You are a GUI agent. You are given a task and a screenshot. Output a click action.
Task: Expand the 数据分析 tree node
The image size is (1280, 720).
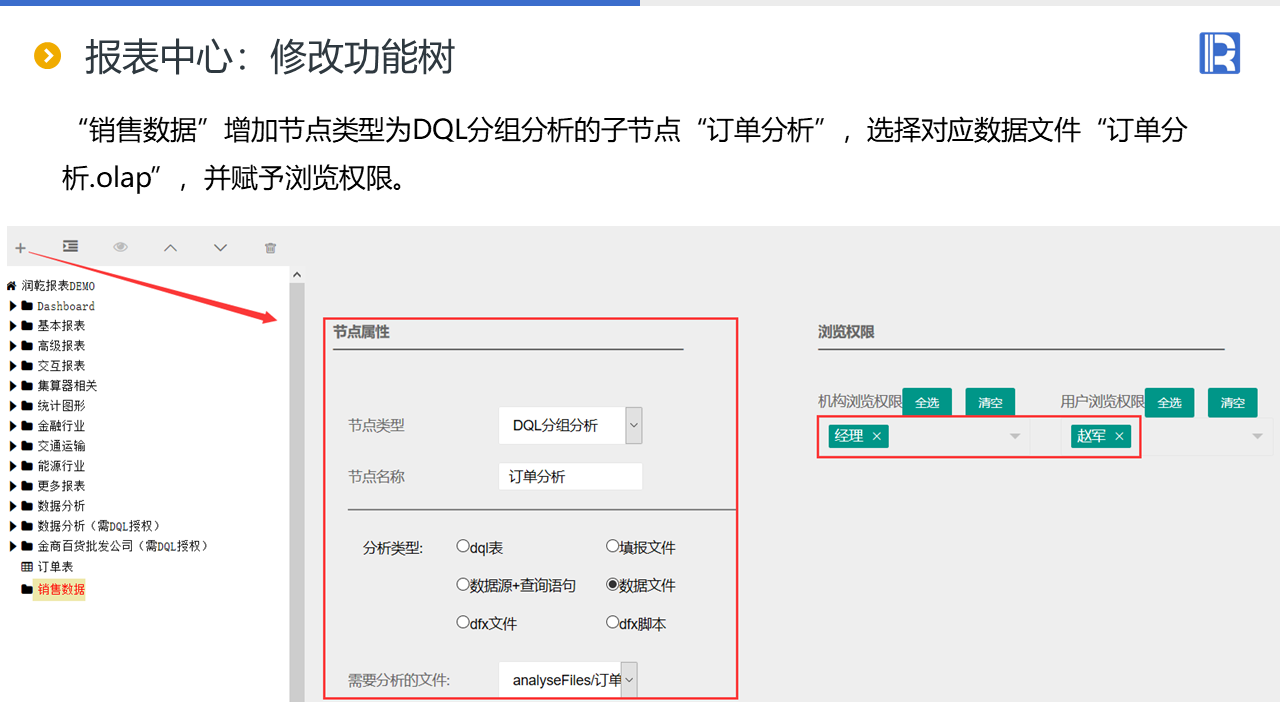(13, 506)
